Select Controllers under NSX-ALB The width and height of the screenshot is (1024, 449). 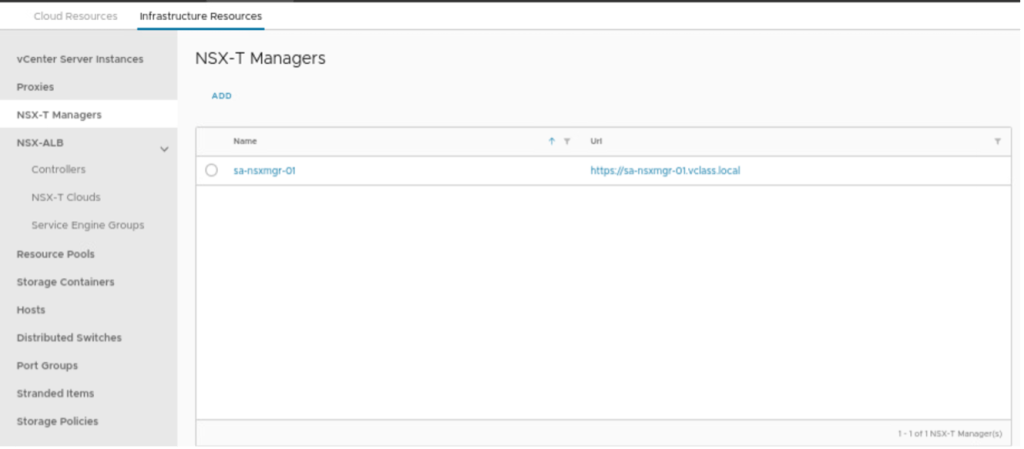(58, 170)
